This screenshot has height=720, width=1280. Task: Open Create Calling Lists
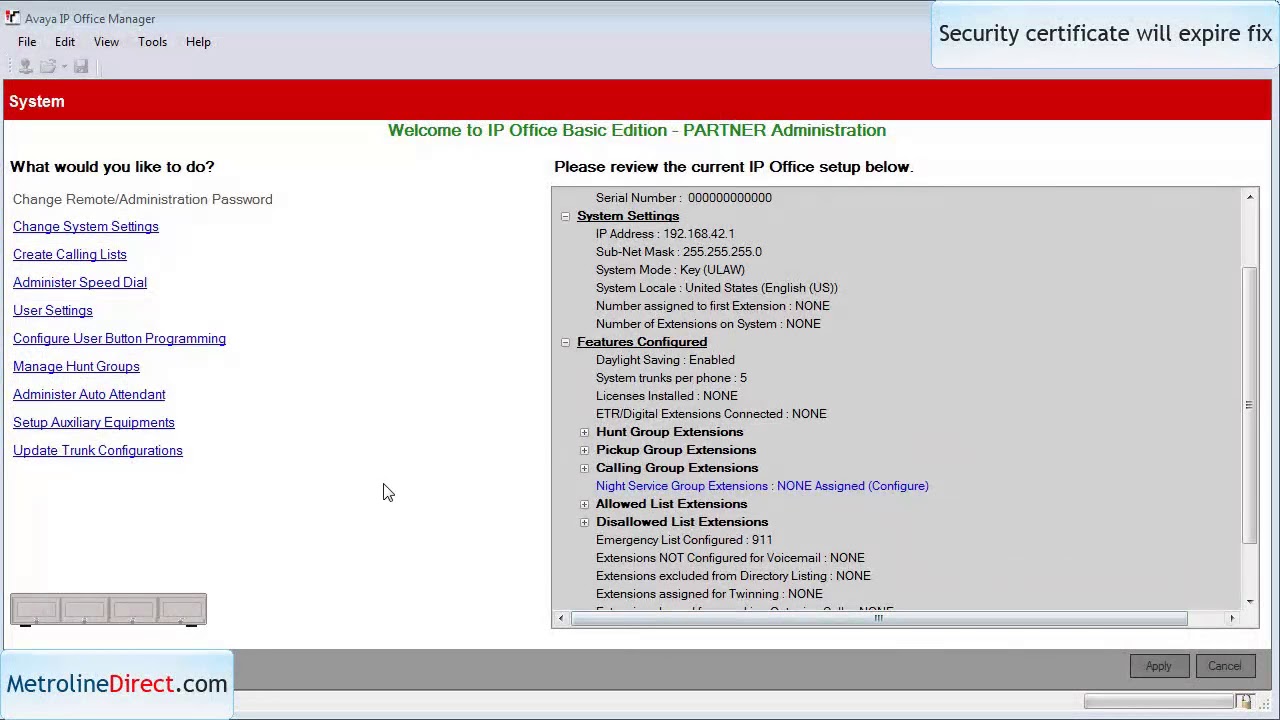tap(70, 255)
